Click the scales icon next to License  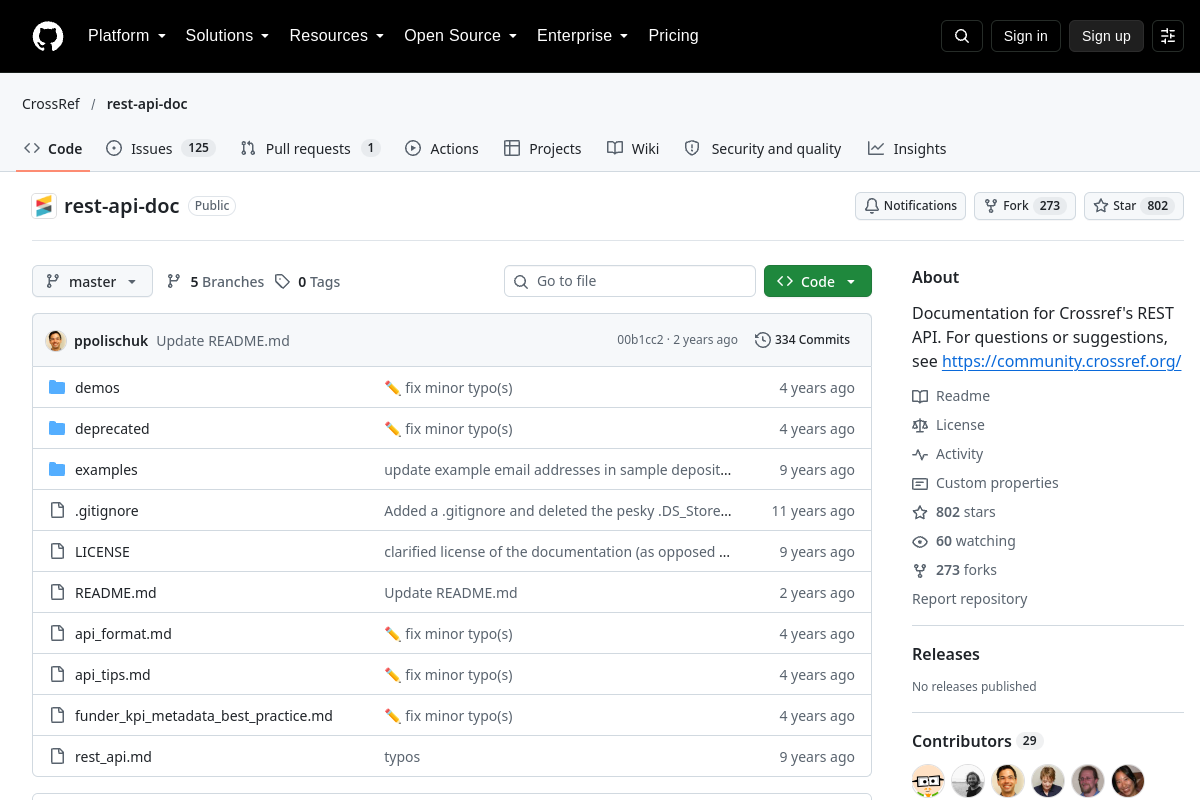click(920, 425)
